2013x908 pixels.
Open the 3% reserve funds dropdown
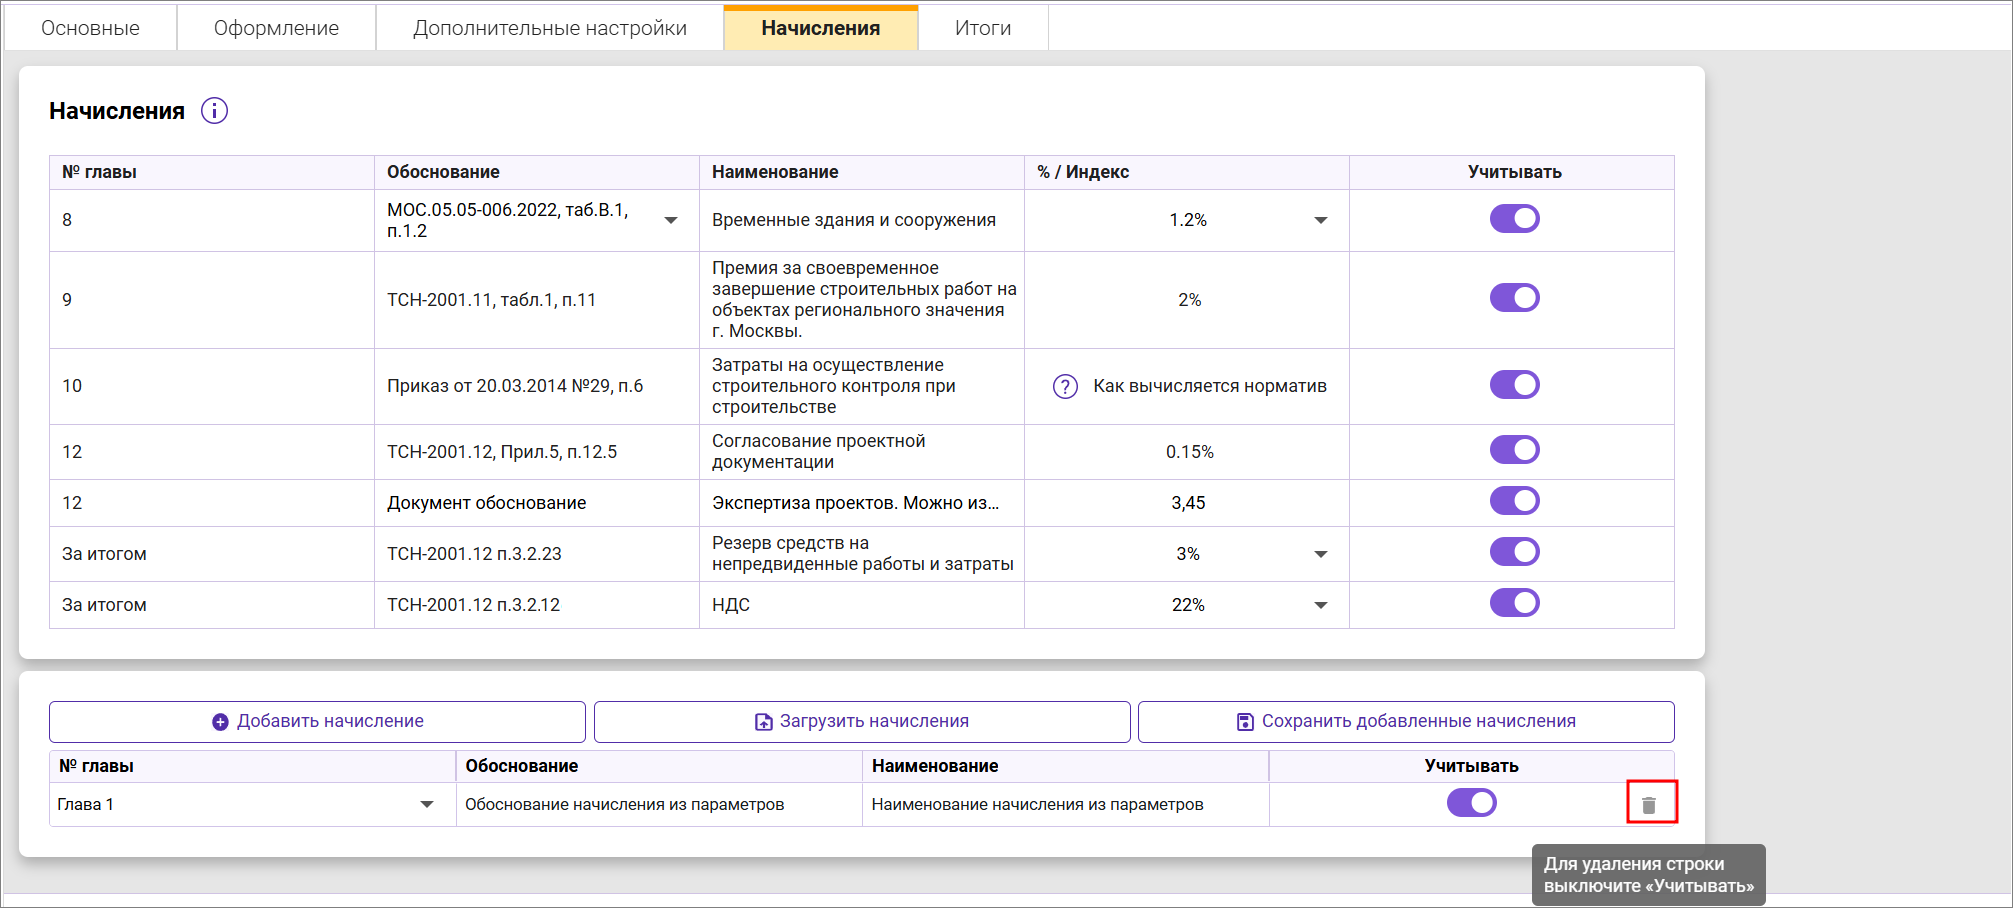coord(1320,554)
